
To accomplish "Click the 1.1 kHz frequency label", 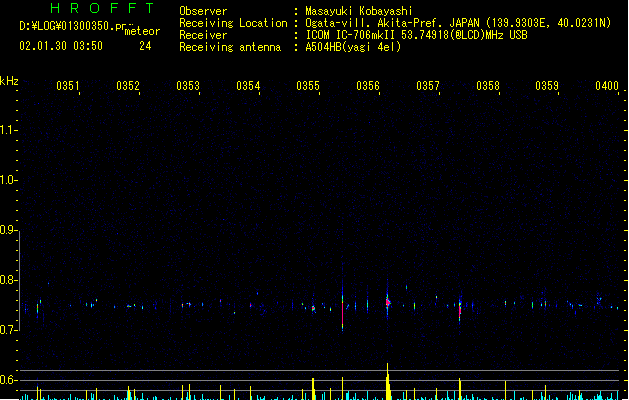I will pyautogui.click(x=8, y=130).
